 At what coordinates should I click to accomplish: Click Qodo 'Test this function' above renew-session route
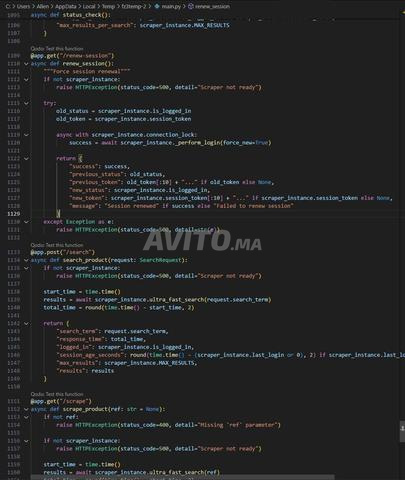point(57,49)
